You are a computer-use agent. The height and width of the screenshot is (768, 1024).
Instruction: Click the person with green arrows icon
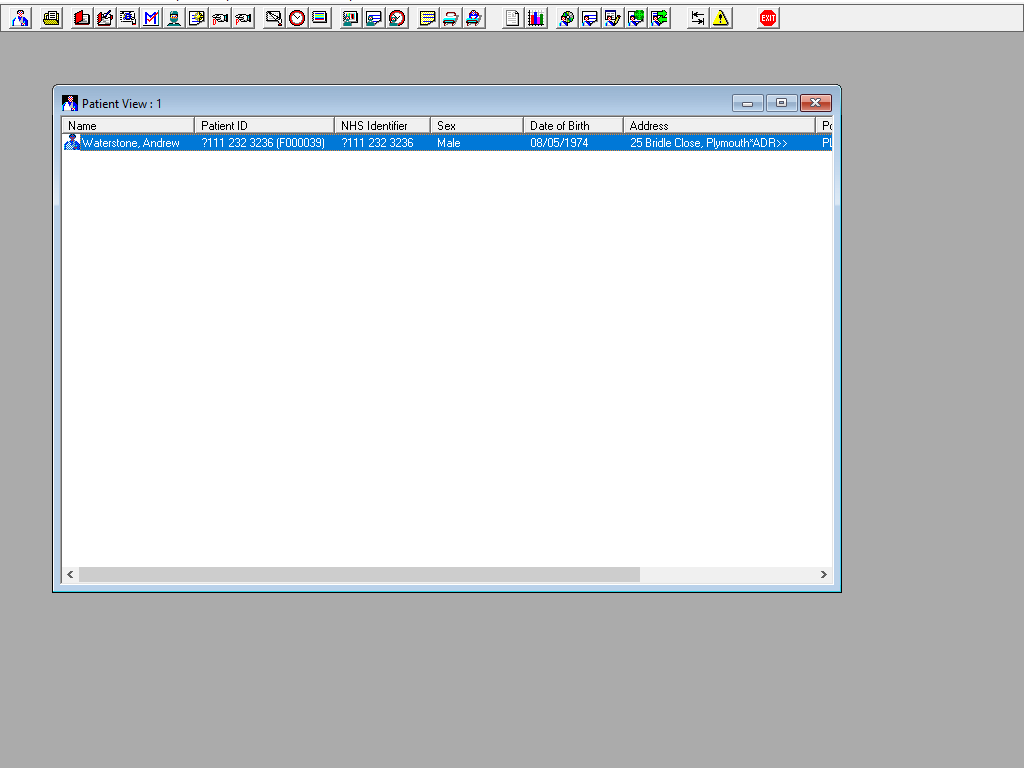[659, 18]
